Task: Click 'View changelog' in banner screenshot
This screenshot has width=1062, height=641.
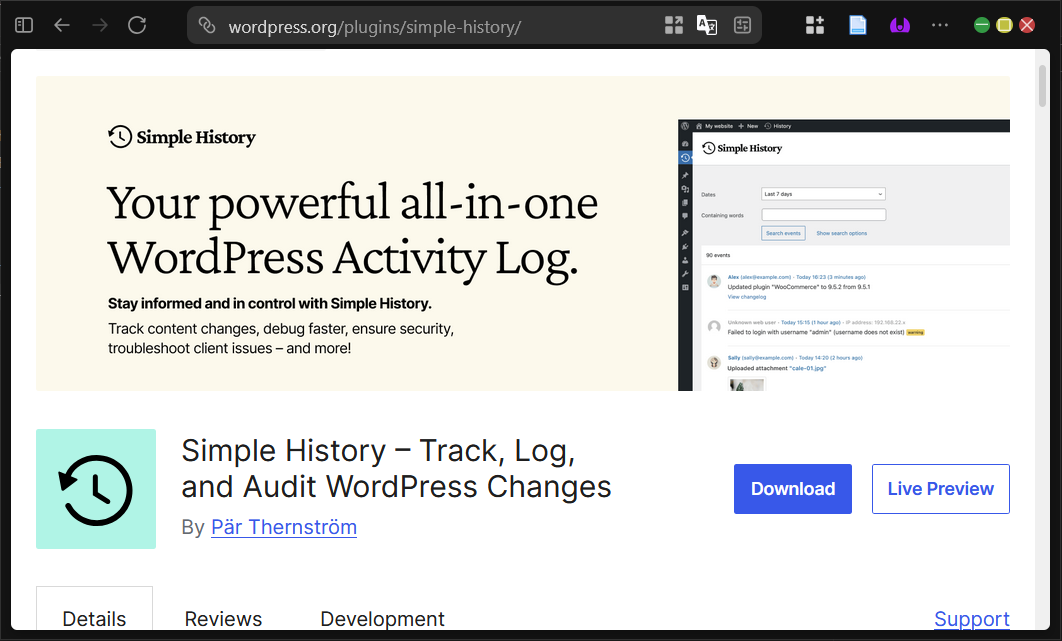Action: point(747,297)
